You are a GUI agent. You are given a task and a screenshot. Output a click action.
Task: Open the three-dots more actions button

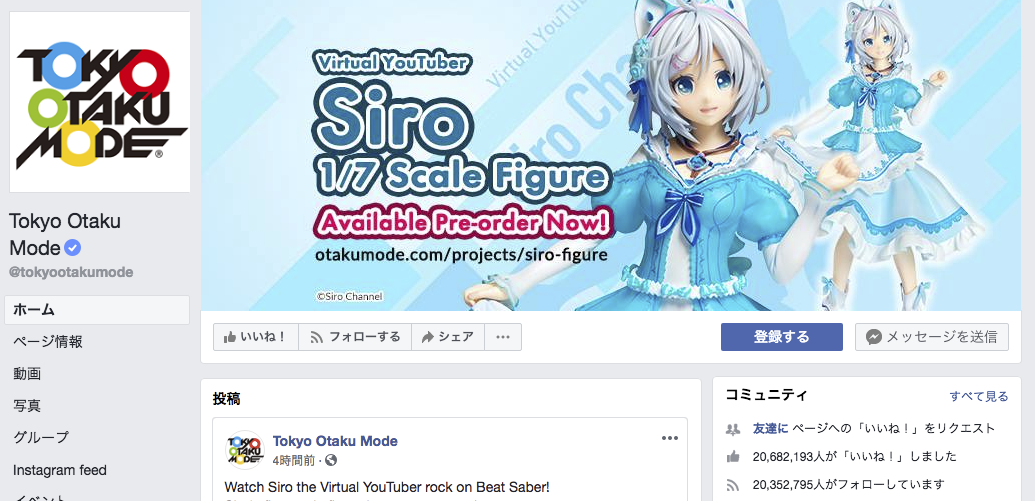(503, 337)
